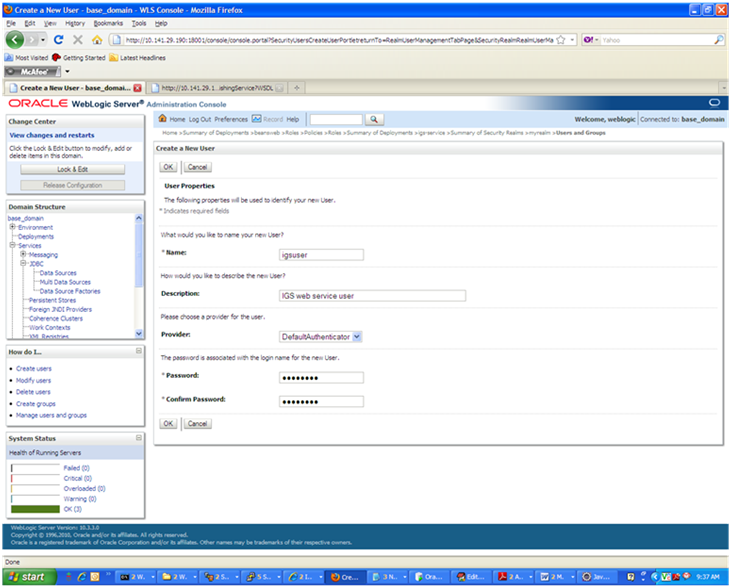Click the browser URL address bar
The height and width of the screenshot is (587, 730).
[x=339, y=40]
